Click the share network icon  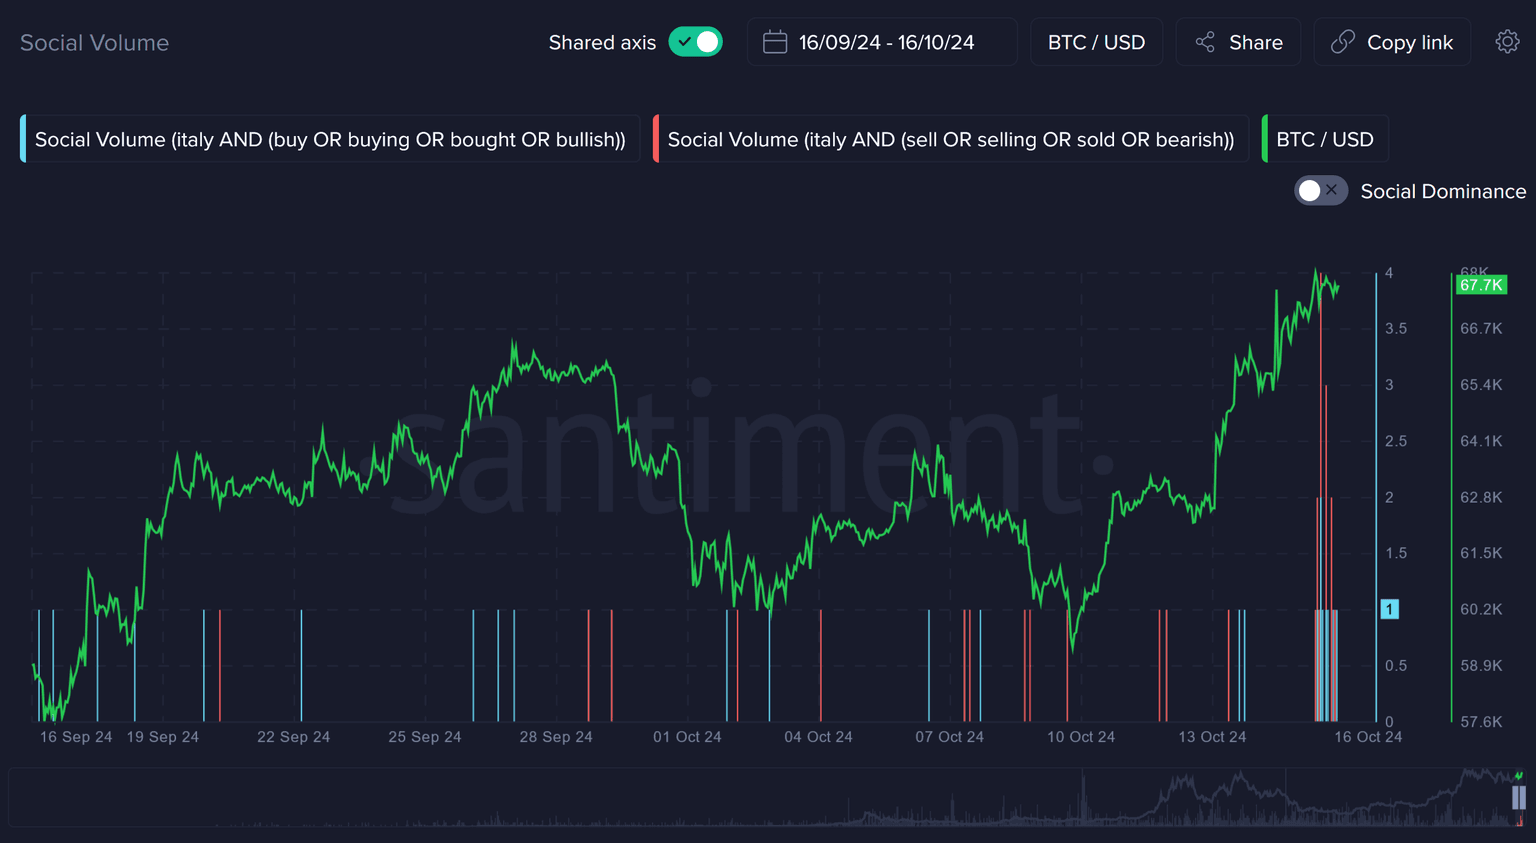click(x=1205, y=42)
